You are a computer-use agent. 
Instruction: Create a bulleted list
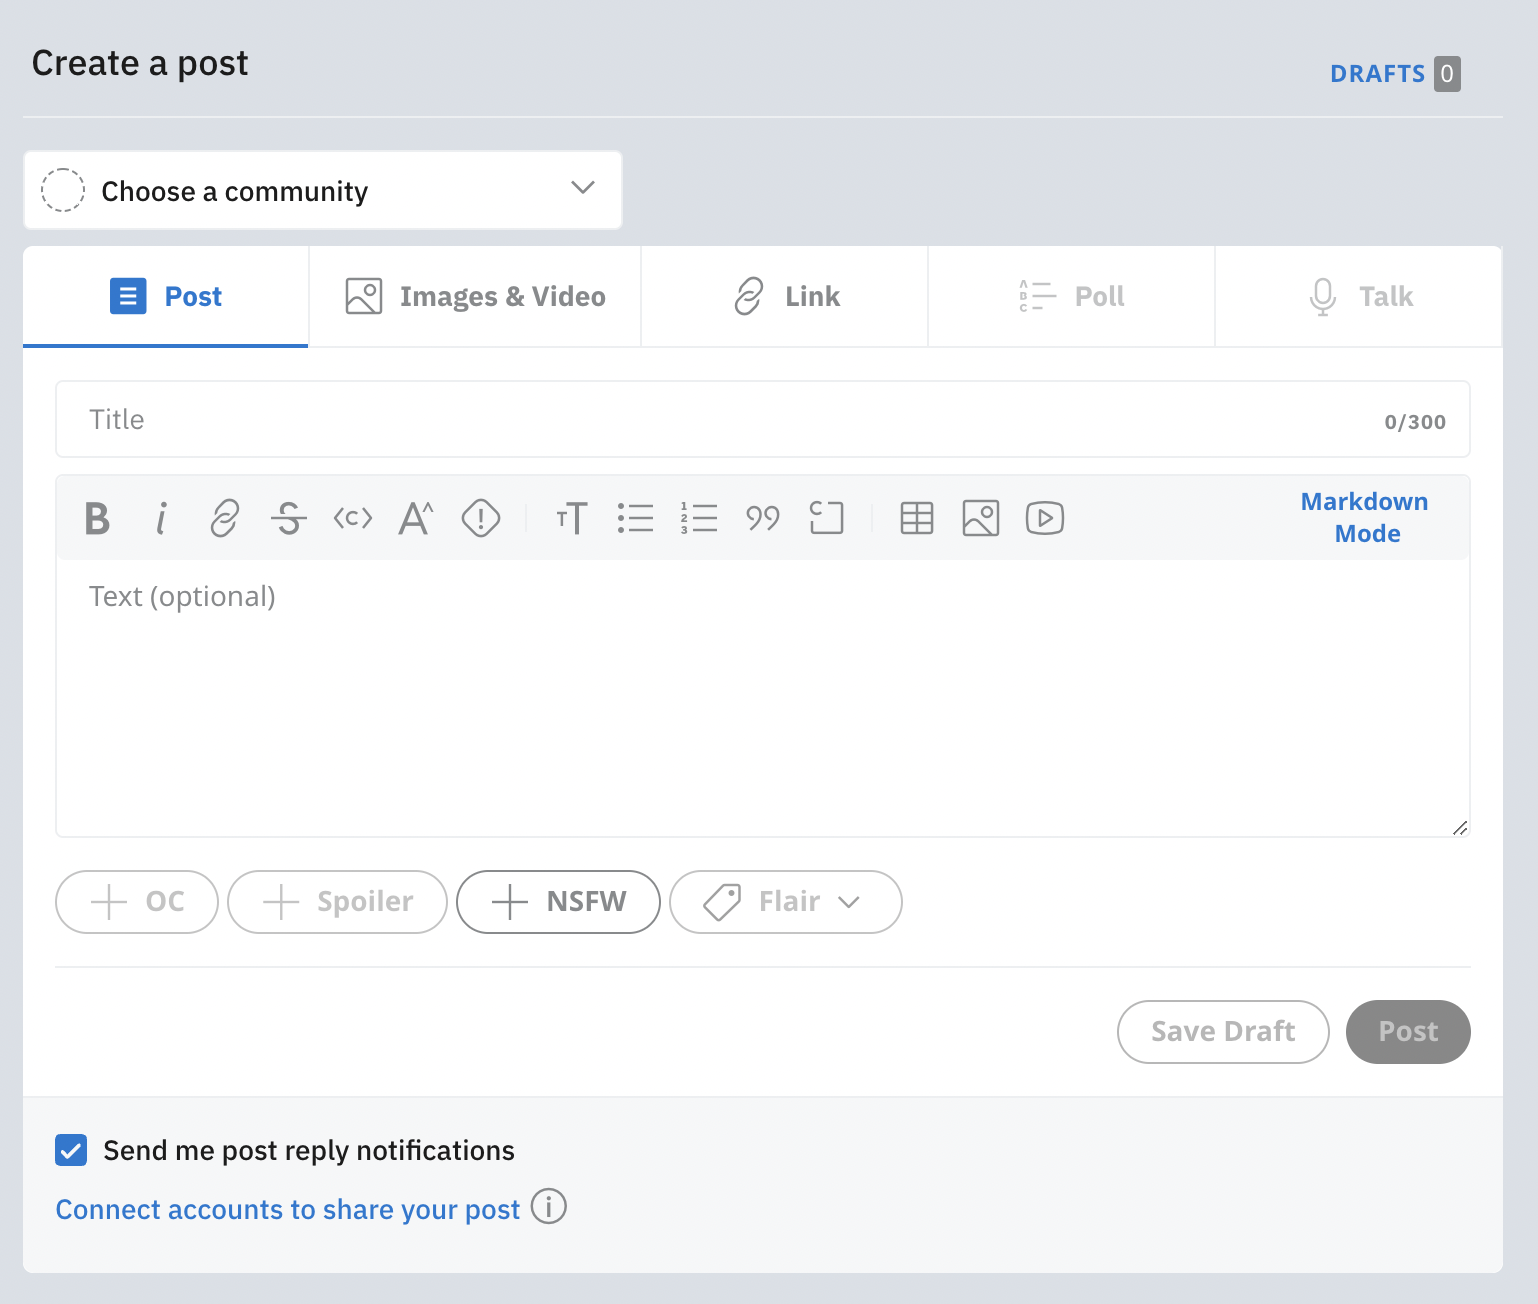[x=636, y=518]
